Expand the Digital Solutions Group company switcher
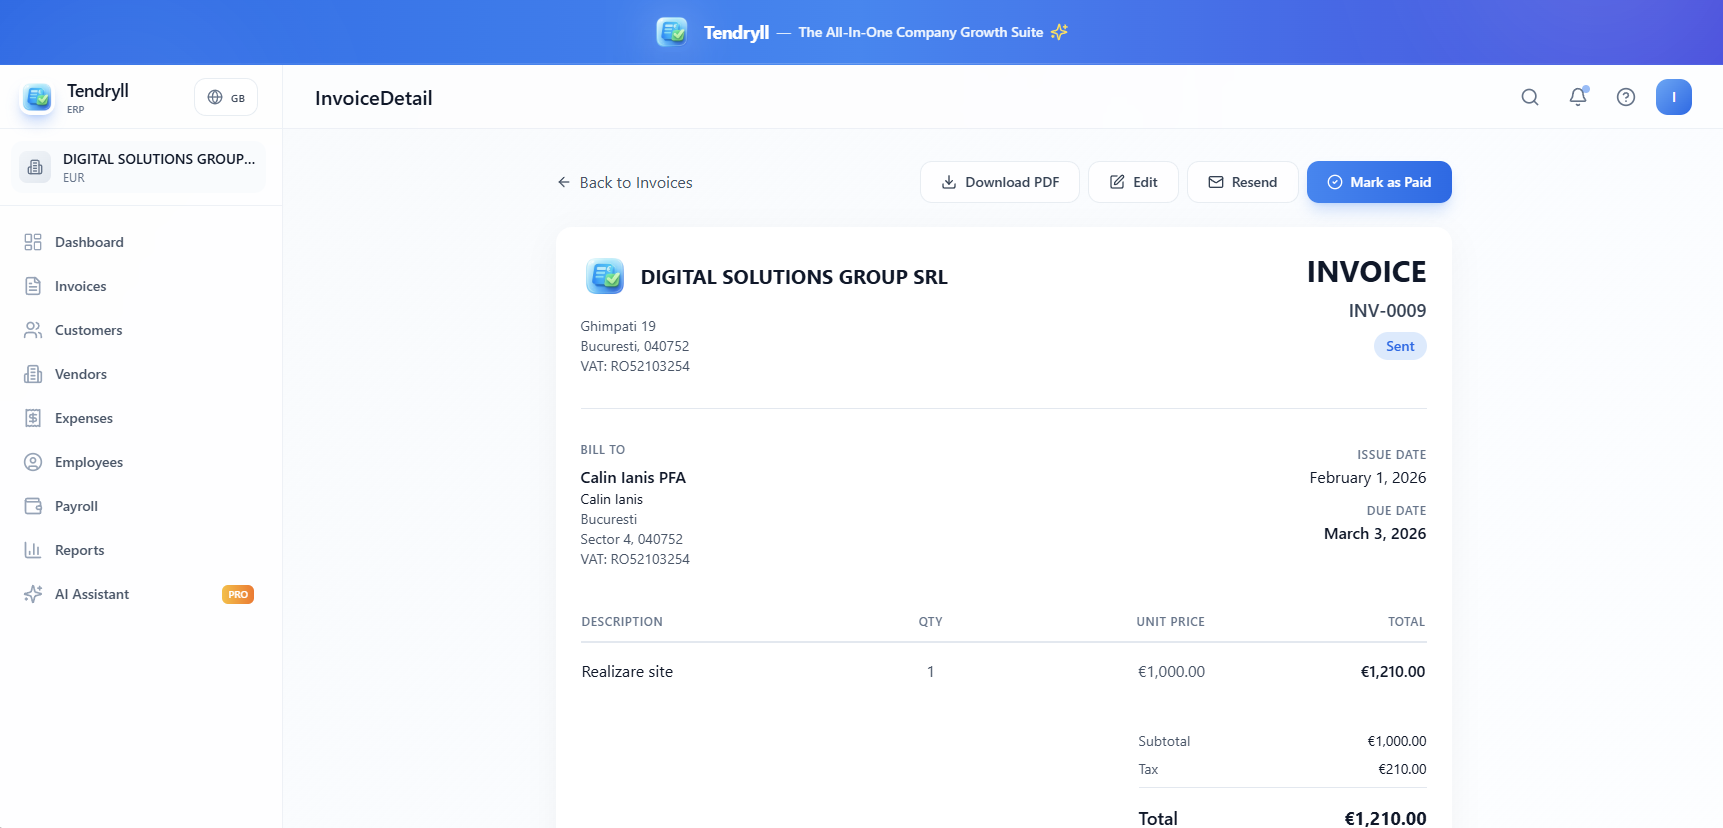This screenshot has width=1723, height=828. pyautogui.click(x=158, y=167)
